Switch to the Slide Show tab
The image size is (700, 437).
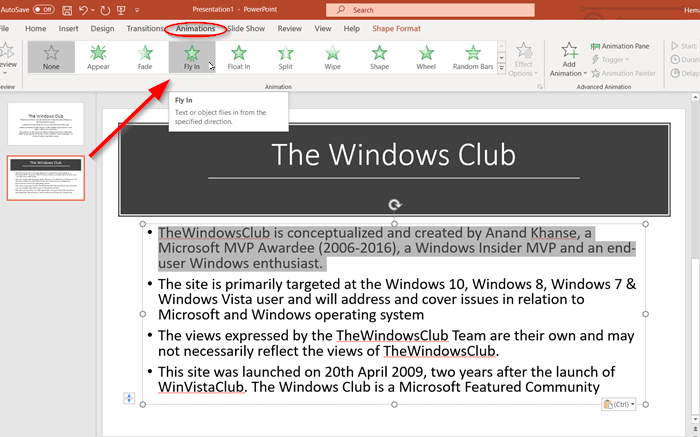tap(246, 29)
